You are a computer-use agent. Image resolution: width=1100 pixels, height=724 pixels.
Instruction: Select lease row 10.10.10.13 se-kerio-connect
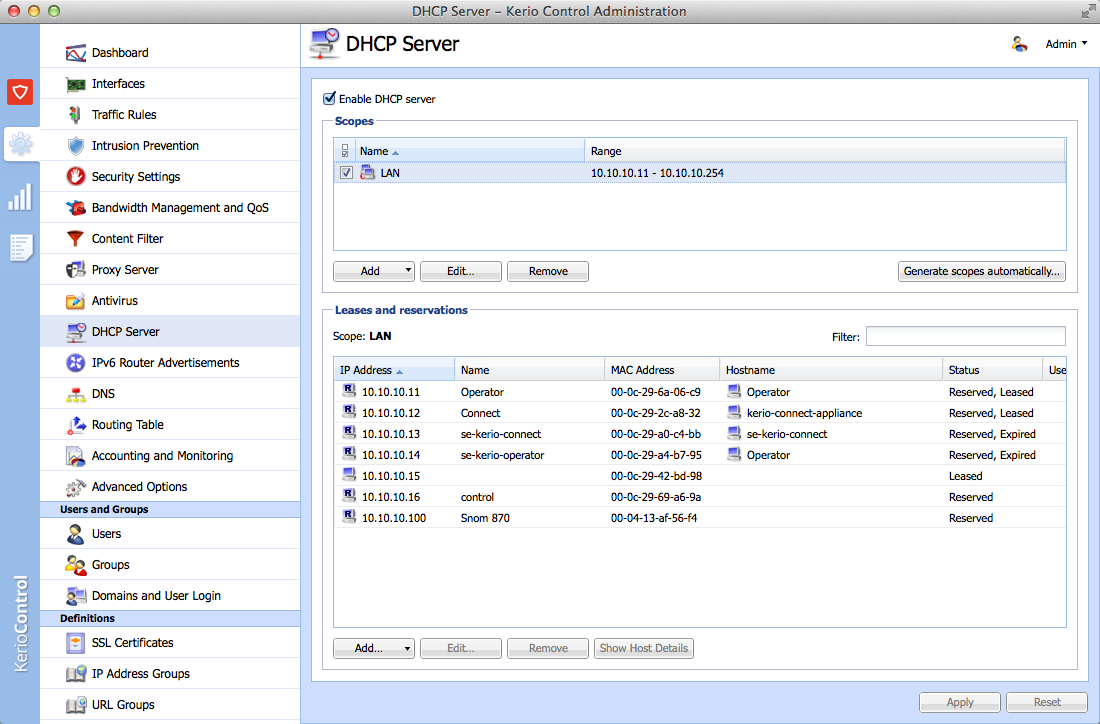coord(699,434)
